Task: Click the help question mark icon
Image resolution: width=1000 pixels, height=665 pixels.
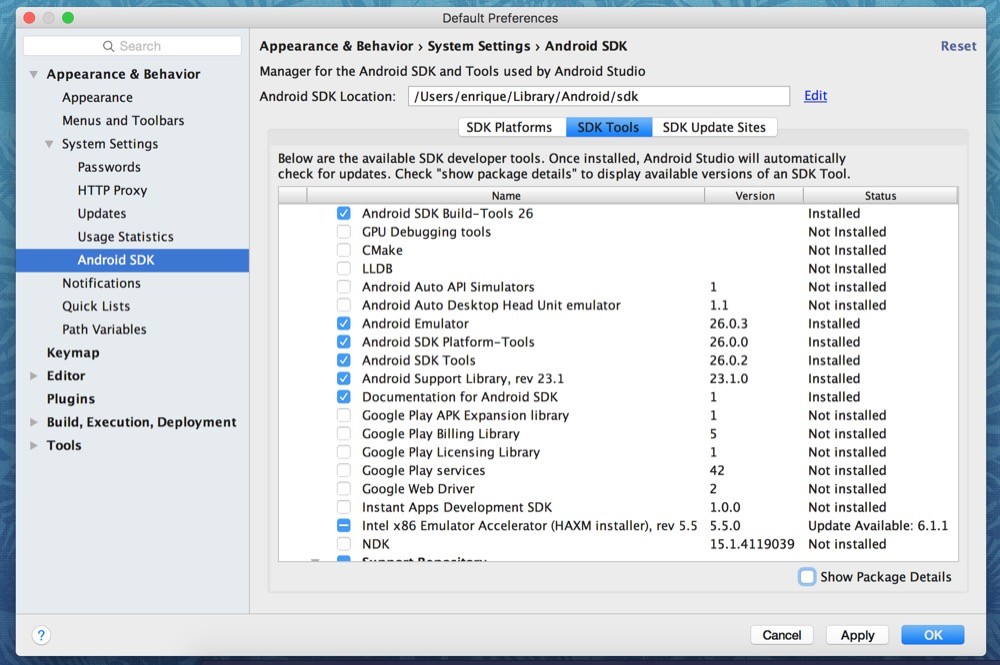Action: (41, 635)
